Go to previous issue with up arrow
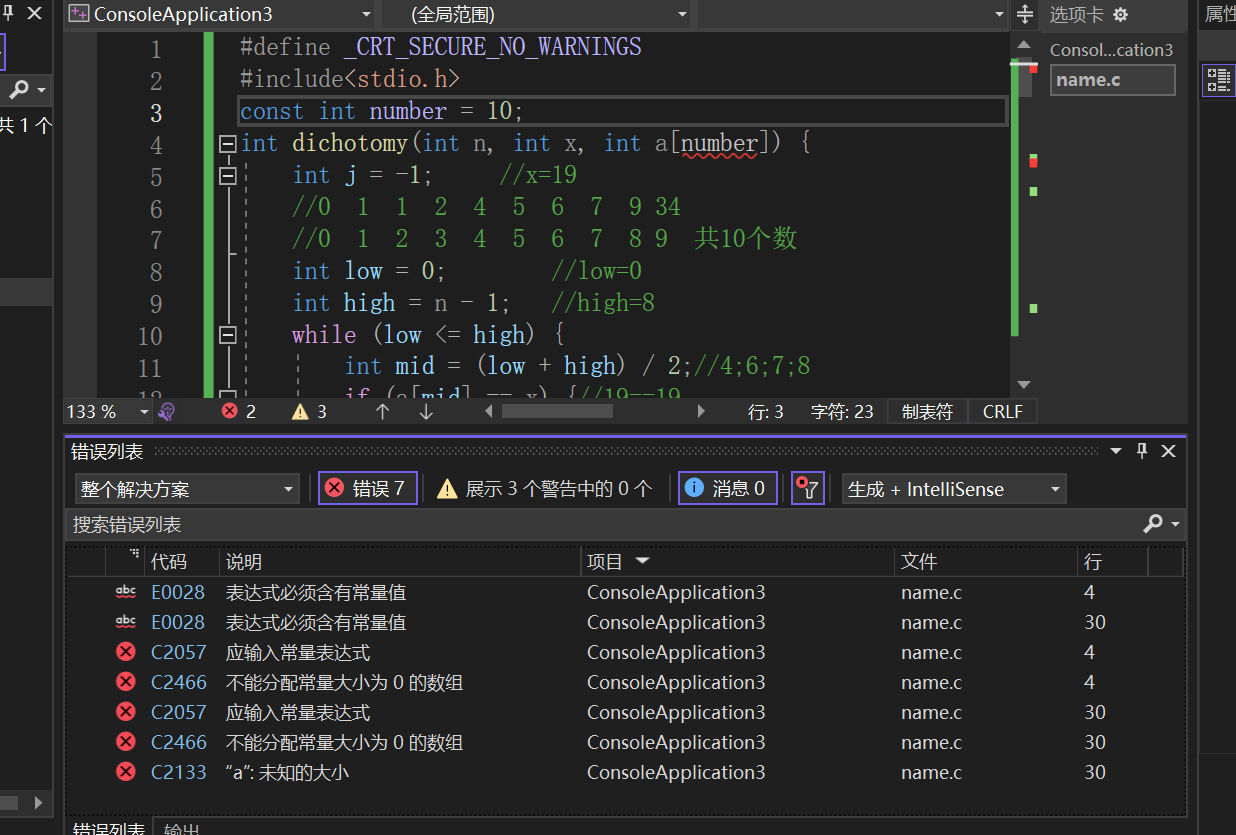Viewport: 1236px width, 835px height. (x=382, y=411)
